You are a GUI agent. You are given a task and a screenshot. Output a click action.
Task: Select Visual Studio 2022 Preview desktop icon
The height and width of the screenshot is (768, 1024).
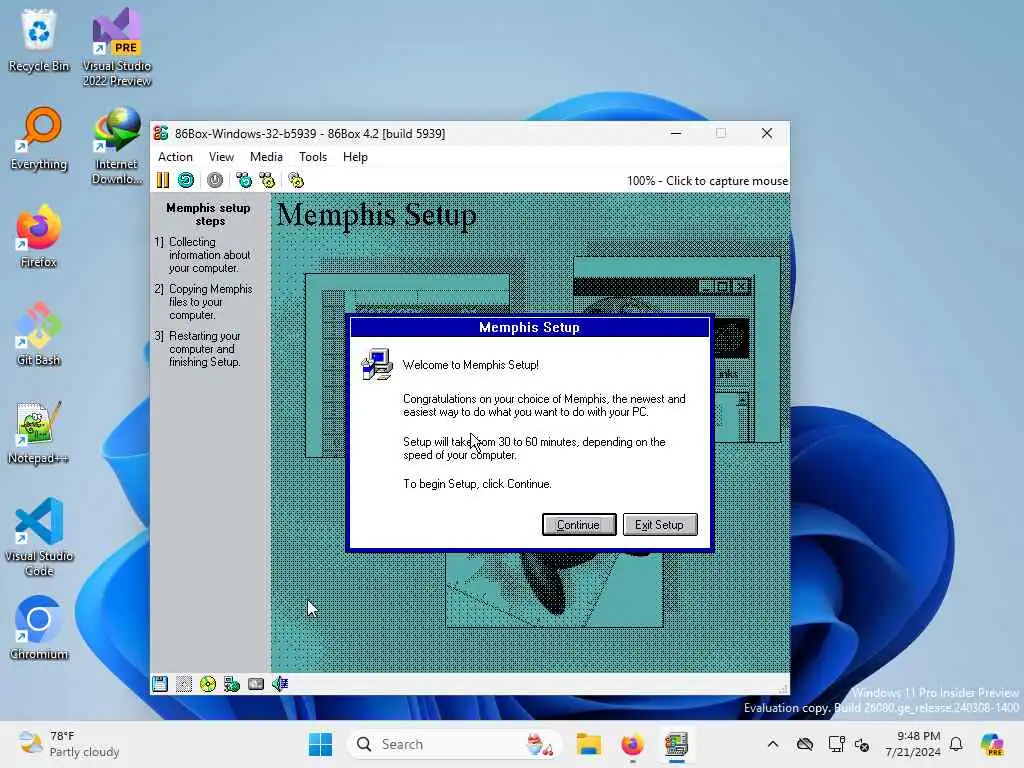coord(116,47)
